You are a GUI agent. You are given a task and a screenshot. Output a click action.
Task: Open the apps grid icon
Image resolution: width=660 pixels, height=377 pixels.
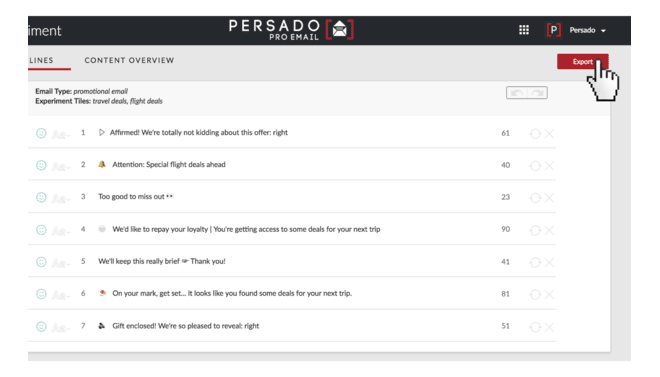pos(524,30)
